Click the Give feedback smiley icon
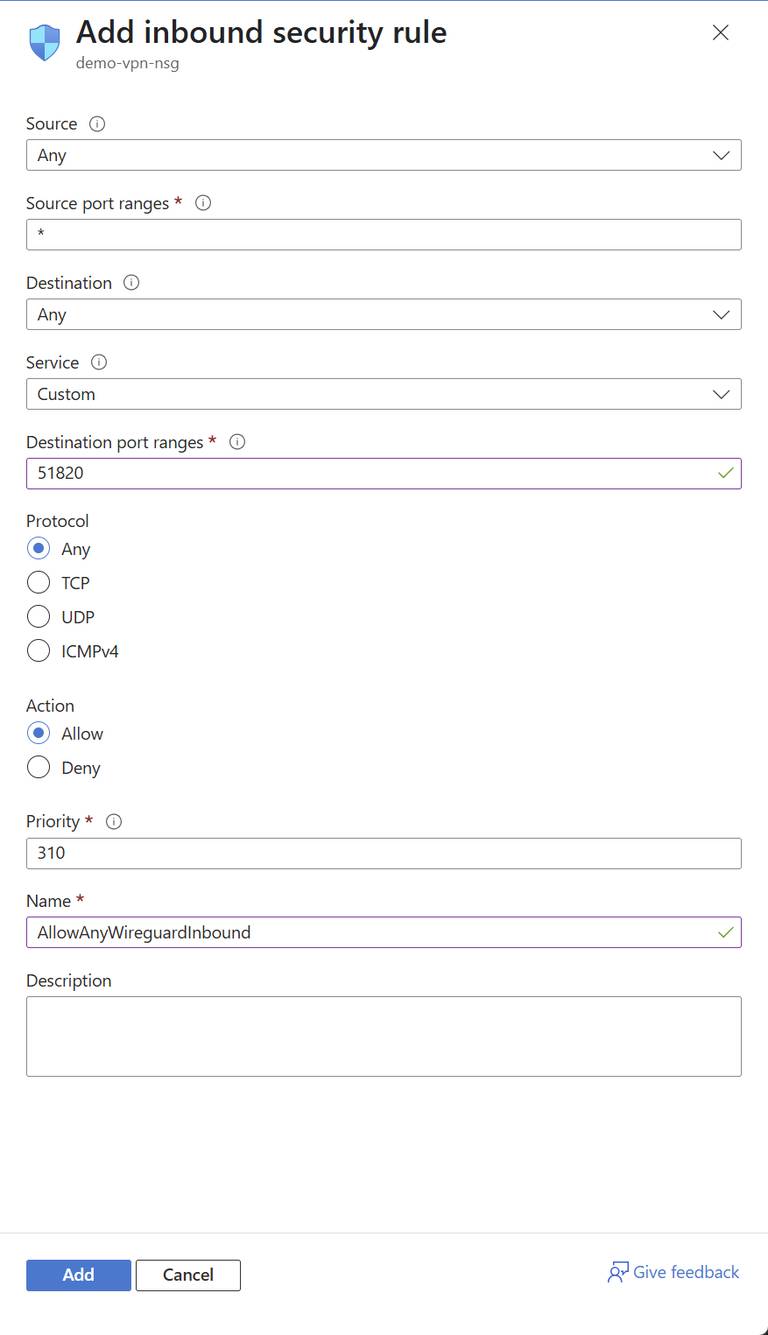 618,1271
